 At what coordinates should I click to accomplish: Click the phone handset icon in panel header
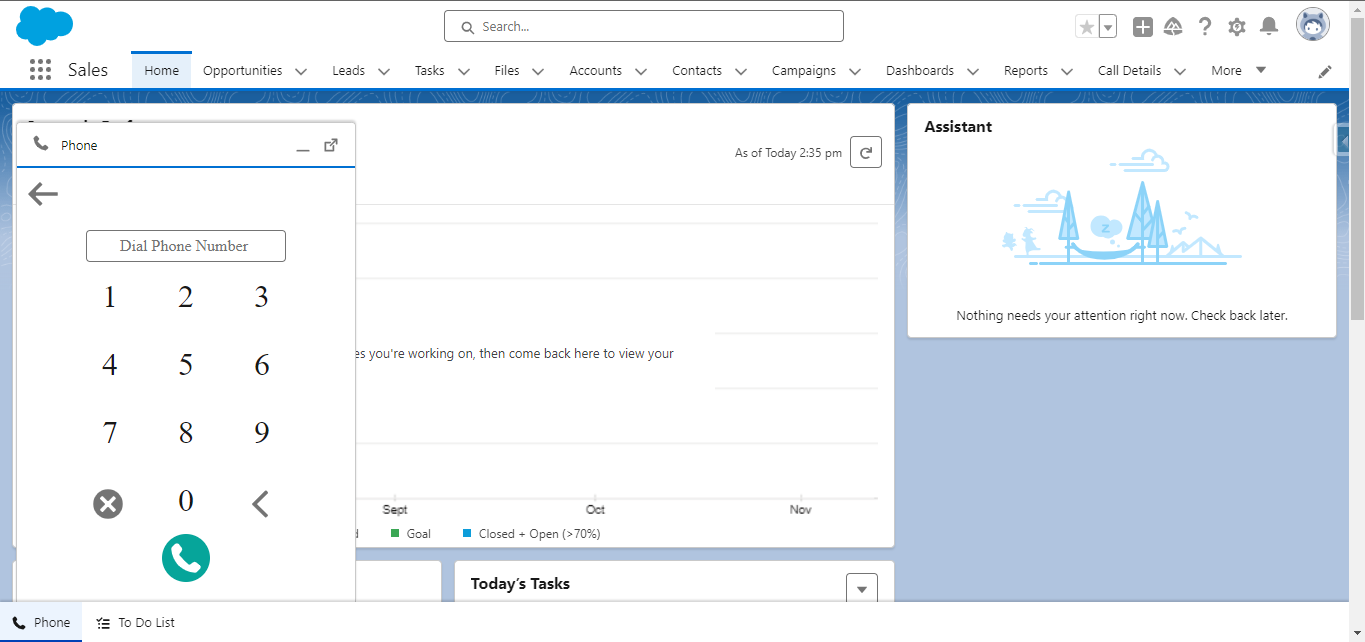pos(41,144)
